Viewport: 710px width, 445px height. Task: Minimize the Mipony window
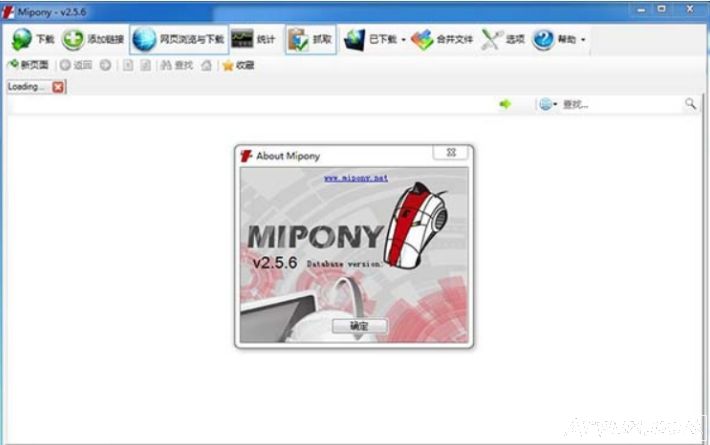point(641,10)
